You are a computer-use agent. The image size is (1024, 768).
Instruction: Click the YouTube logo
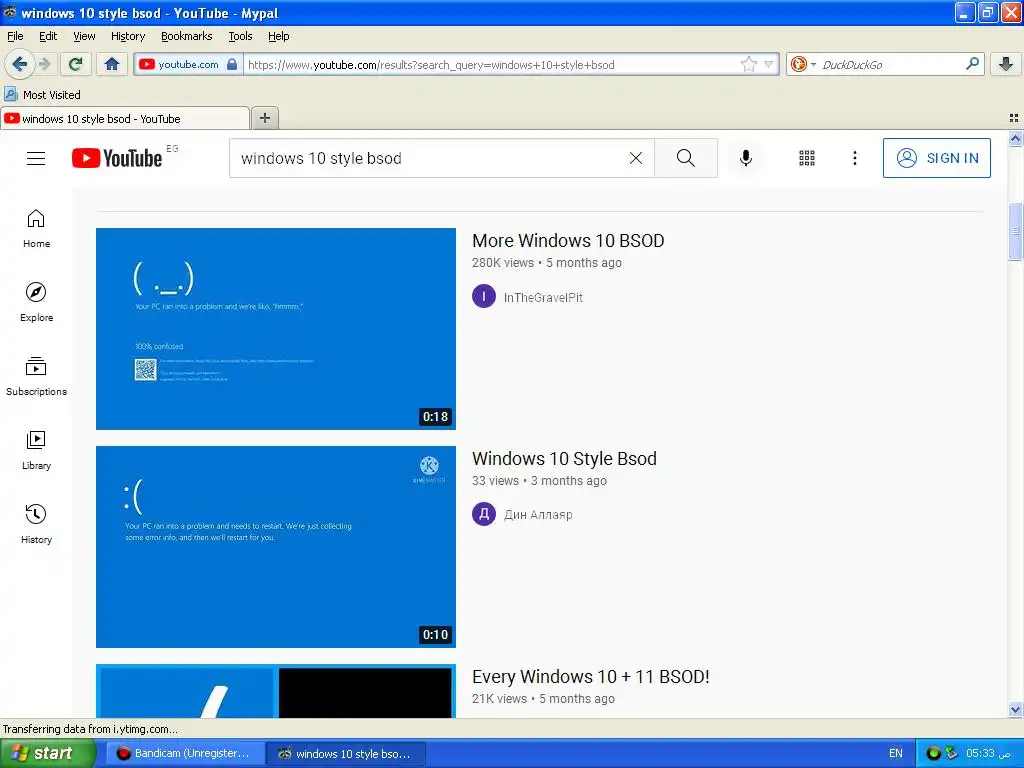[x=117, y=158]
